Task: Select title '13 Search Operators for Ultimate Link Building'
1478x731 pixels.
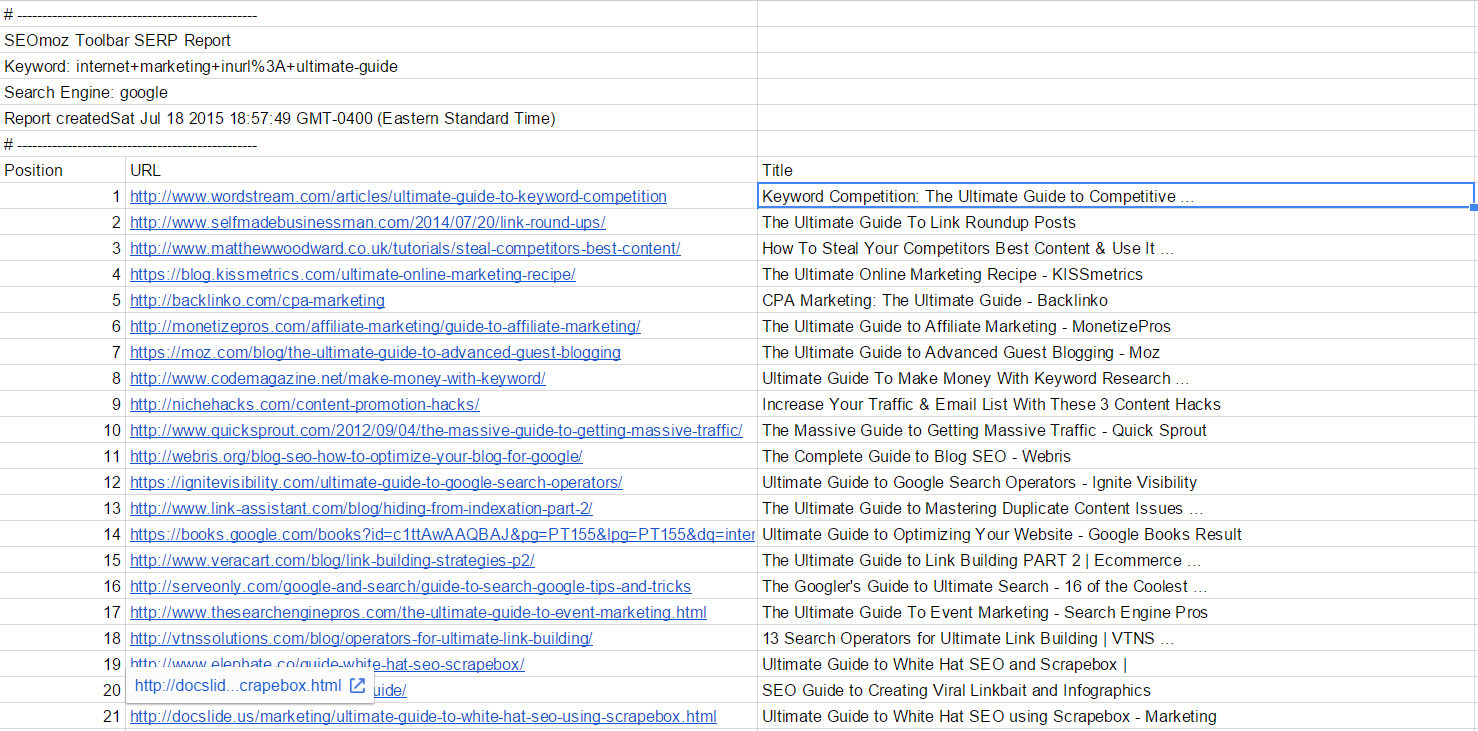Action: [1117, 638]
